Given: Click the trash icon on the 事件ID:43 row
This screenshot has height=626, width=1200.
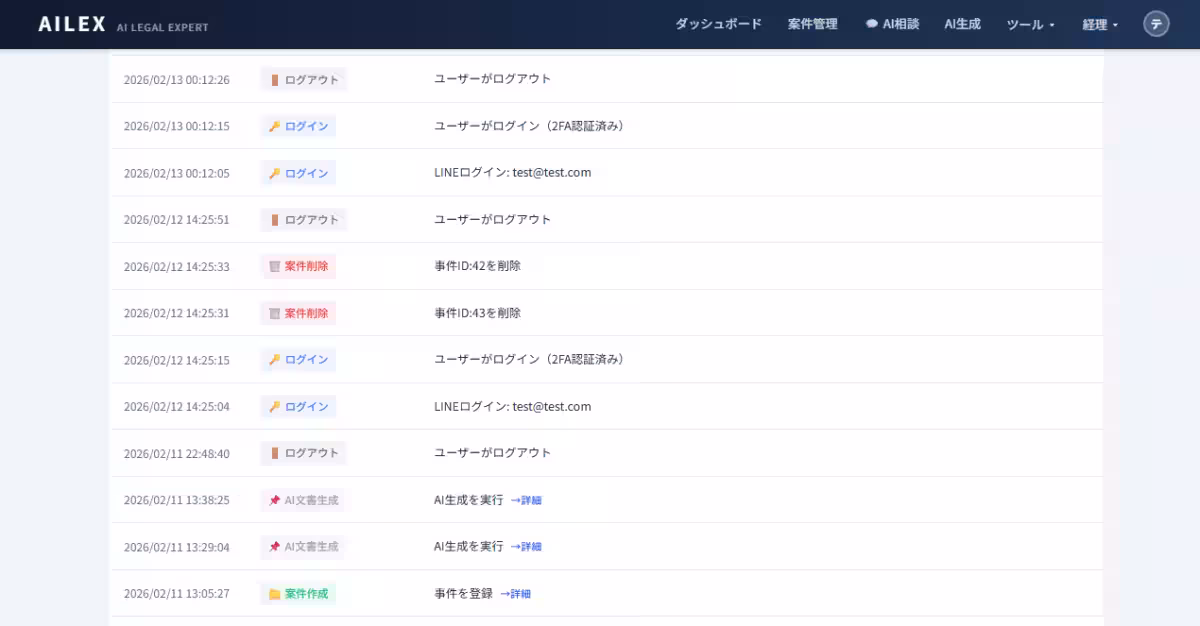Looking at the screenshot, I should 274,312.
